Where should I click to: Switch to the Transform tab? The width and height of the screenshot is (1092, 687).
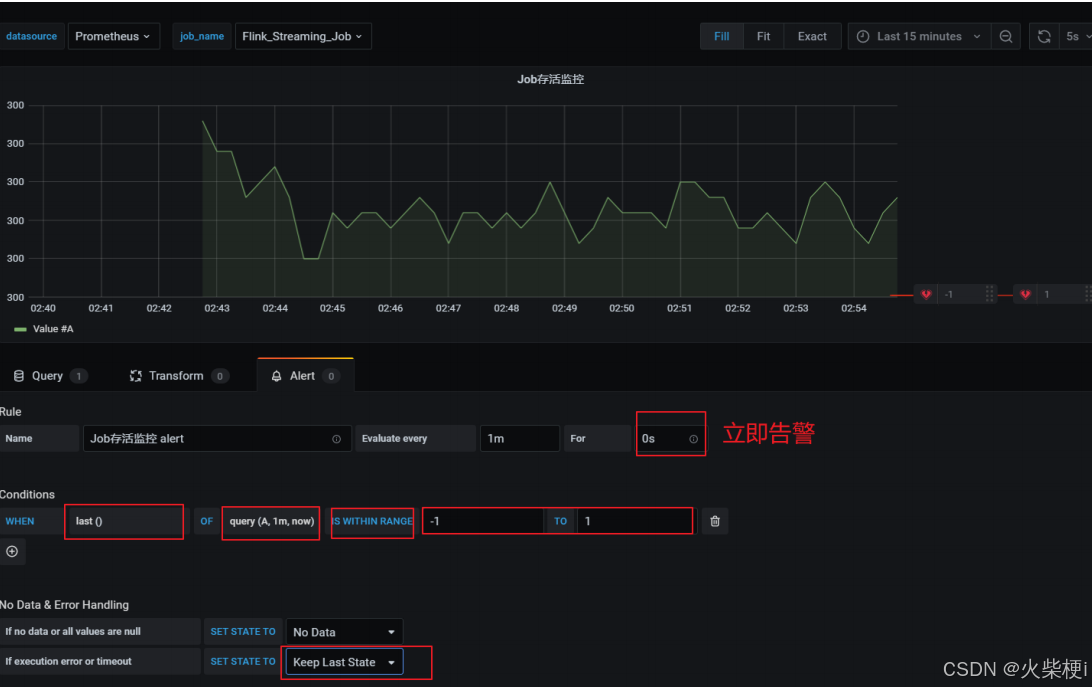[x=179, y=376]
